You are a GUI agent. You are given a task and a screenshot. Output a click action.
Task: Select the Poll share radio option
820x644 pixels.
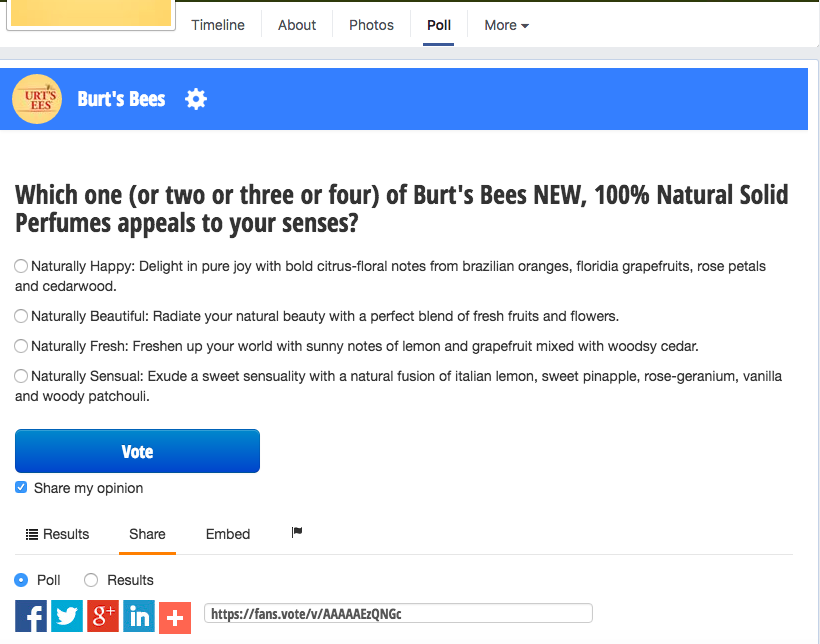[21, 580]
